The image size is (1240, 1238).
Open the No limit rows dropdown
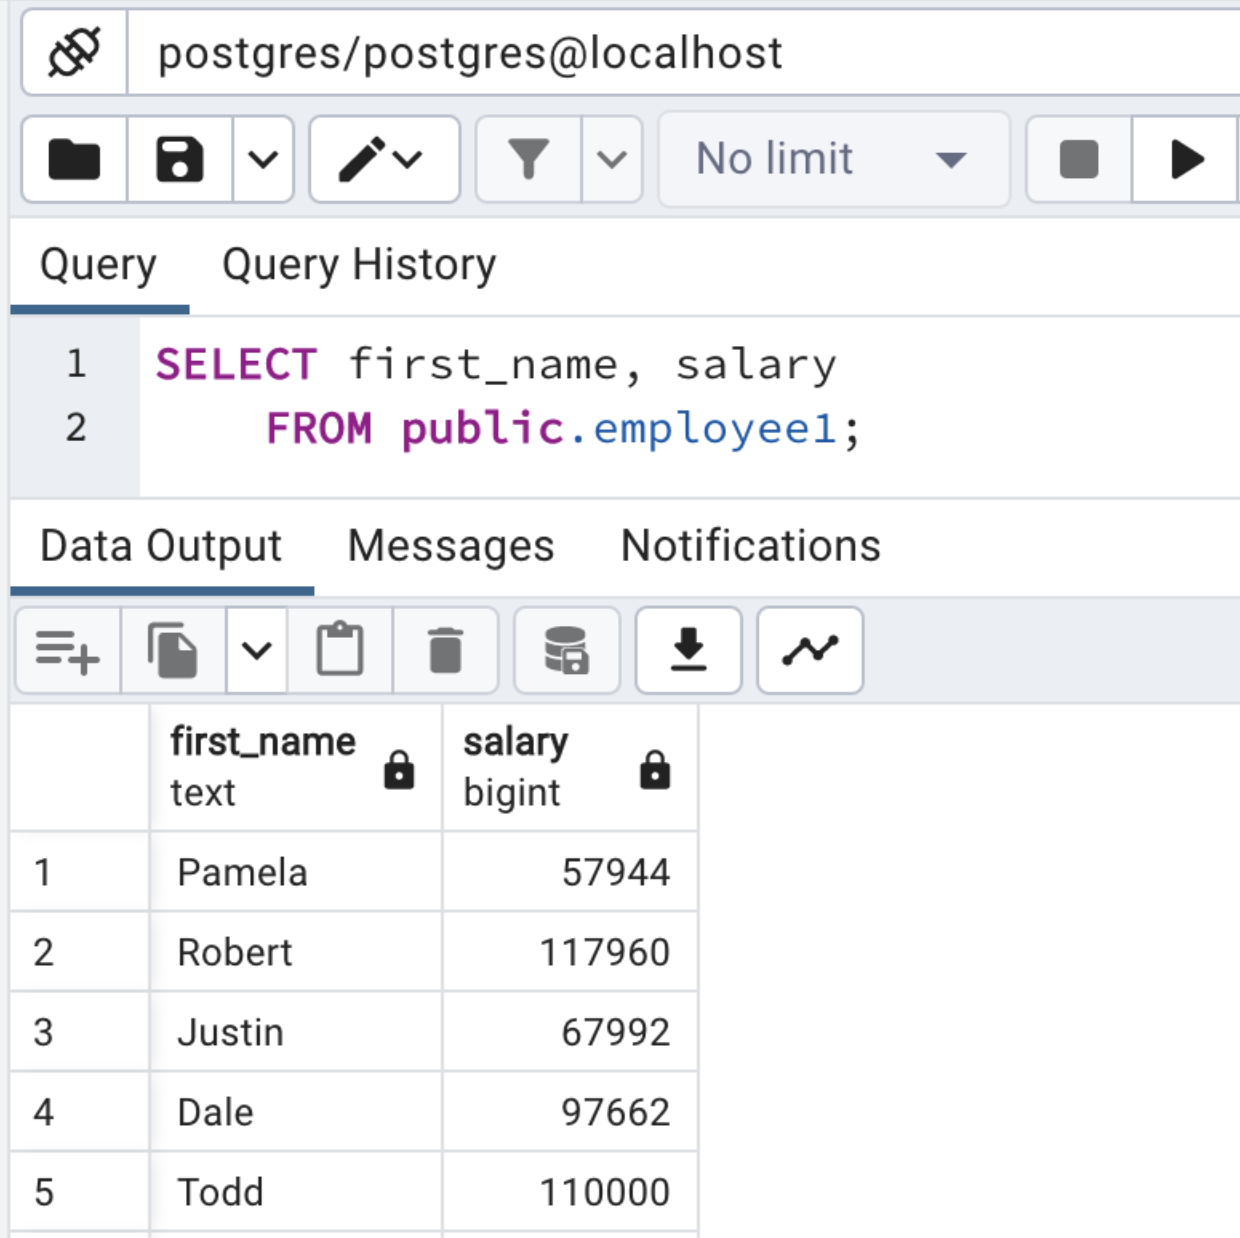(832, 160)
